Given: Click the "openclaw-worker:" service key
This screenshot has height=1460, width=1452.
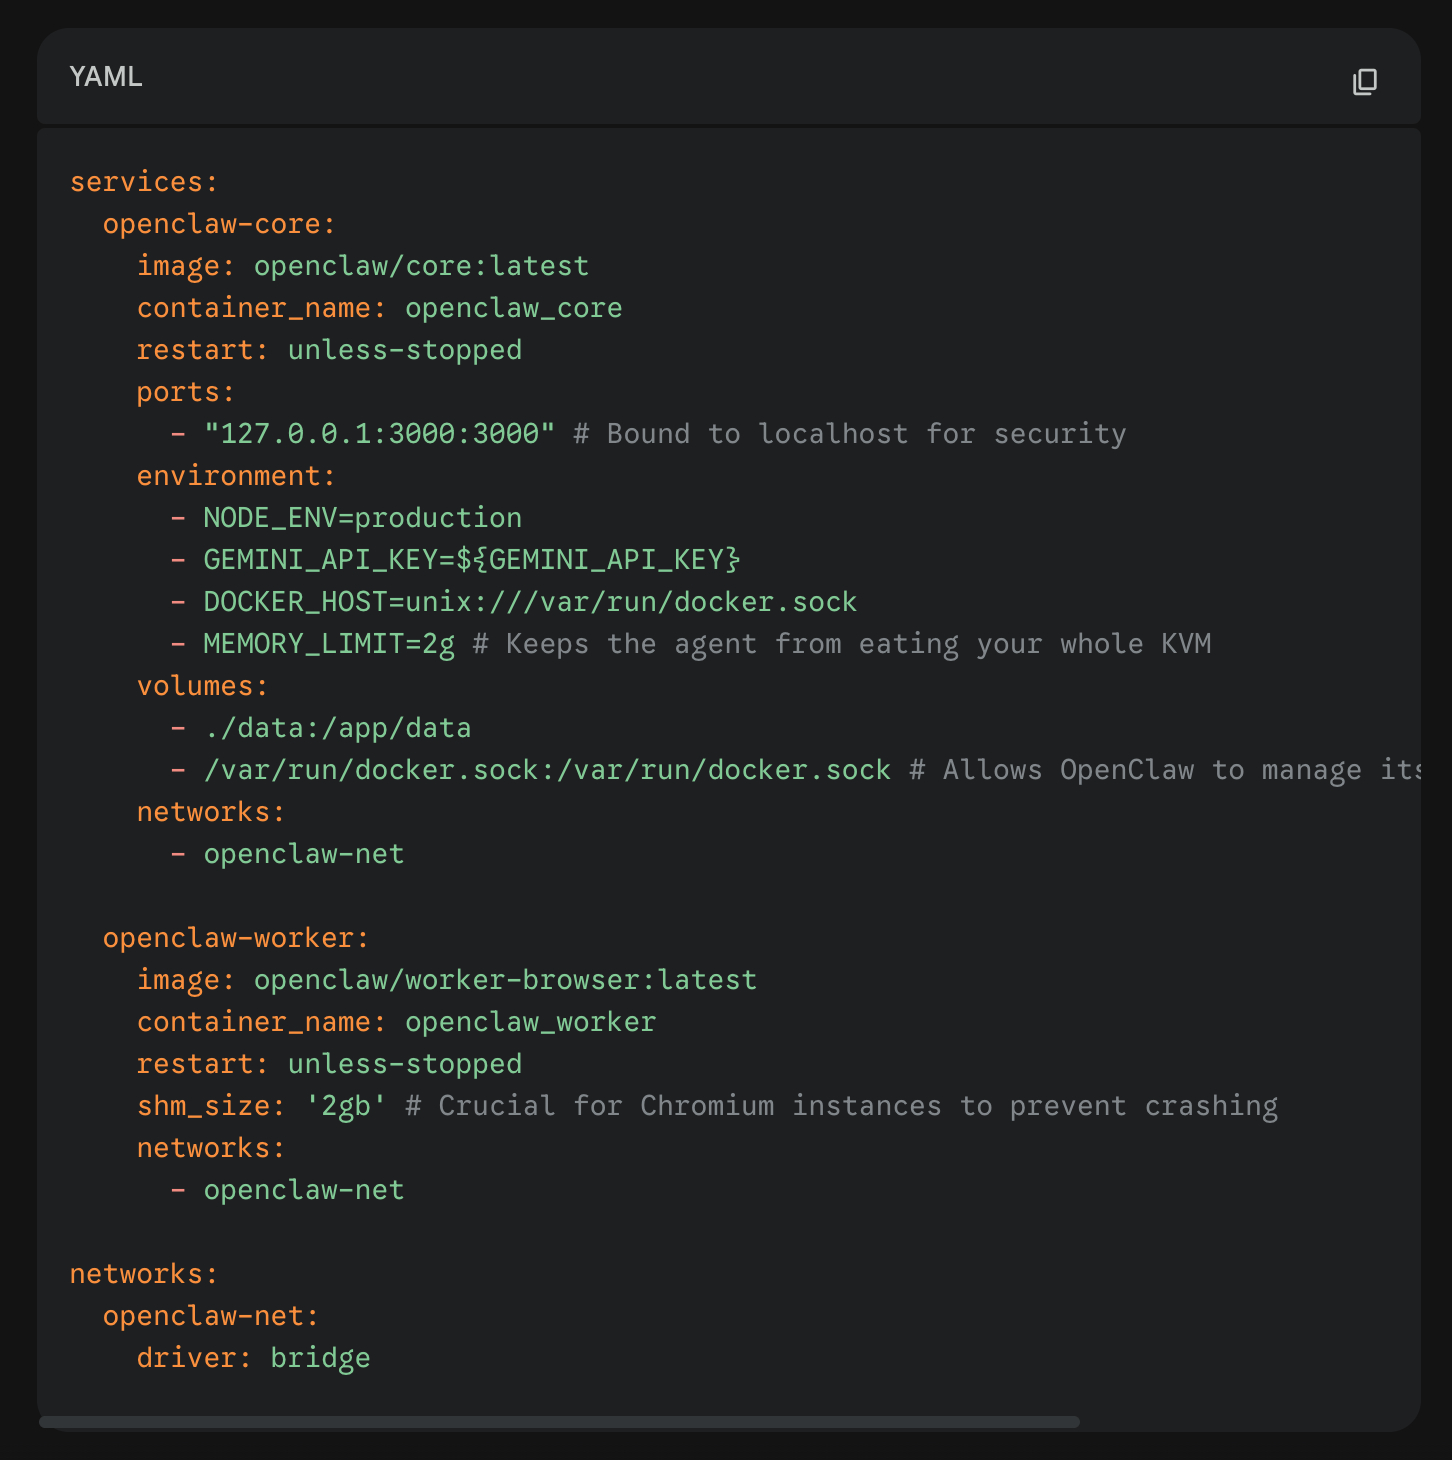Looking at the screenshot, I should [x=236, y=938].
